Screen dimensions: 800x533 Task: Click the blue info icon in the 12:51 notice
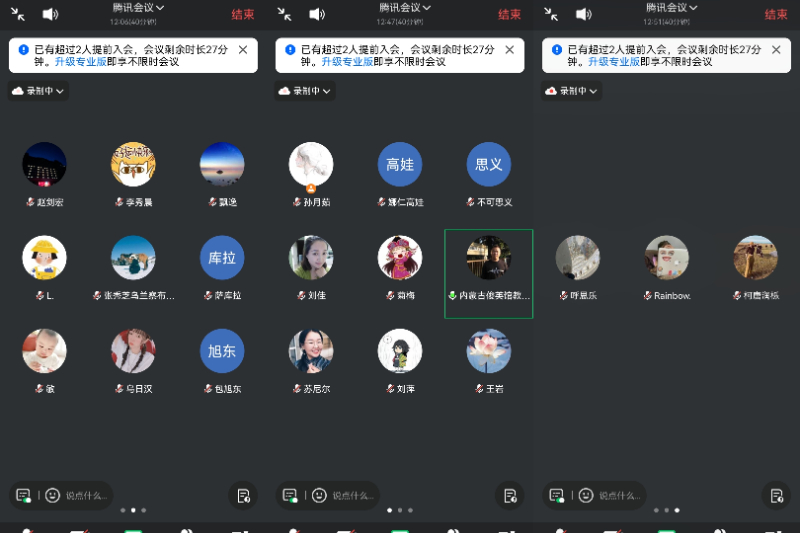click(x=557, y=49)
